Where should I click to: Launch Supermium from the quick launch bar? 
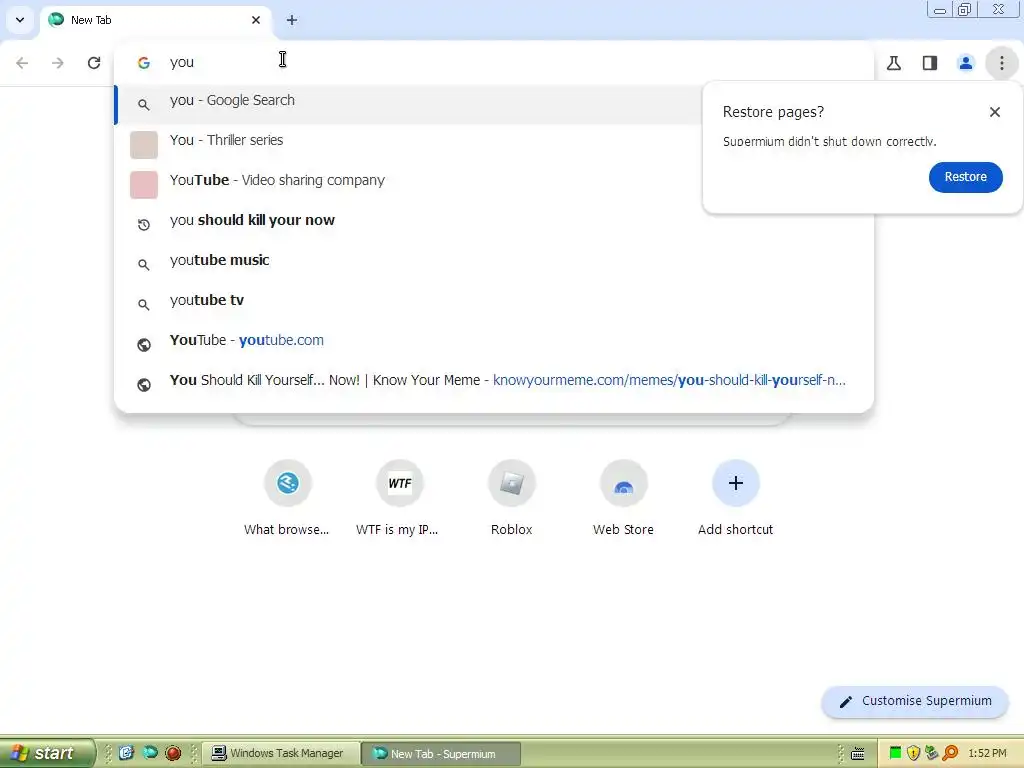coord(150,753)
